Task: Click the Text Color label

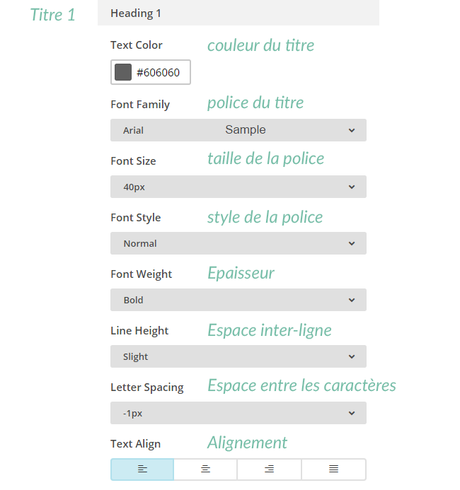Action: tap(136, 45)
